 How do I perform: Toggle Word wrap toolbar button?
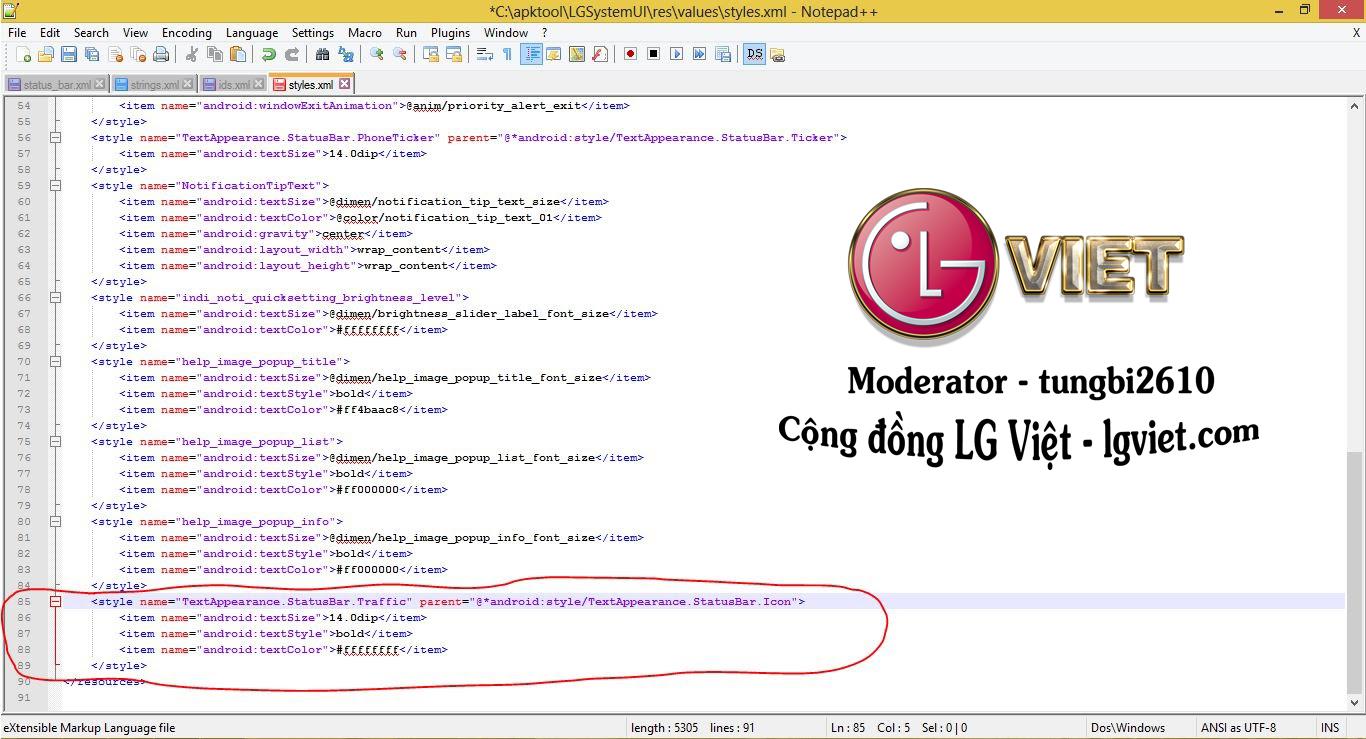[x=484, y=54]
